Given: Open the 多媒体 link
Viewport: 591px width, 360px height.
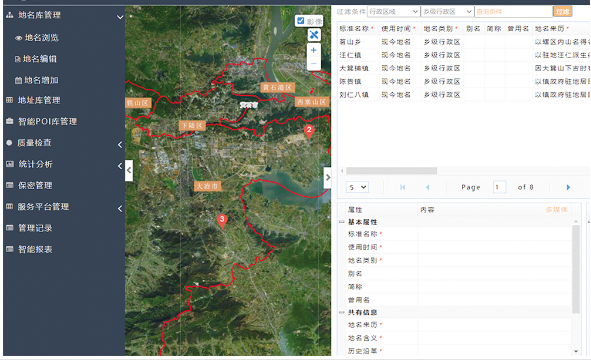Looking at the screenshot, I should [556, 210].
